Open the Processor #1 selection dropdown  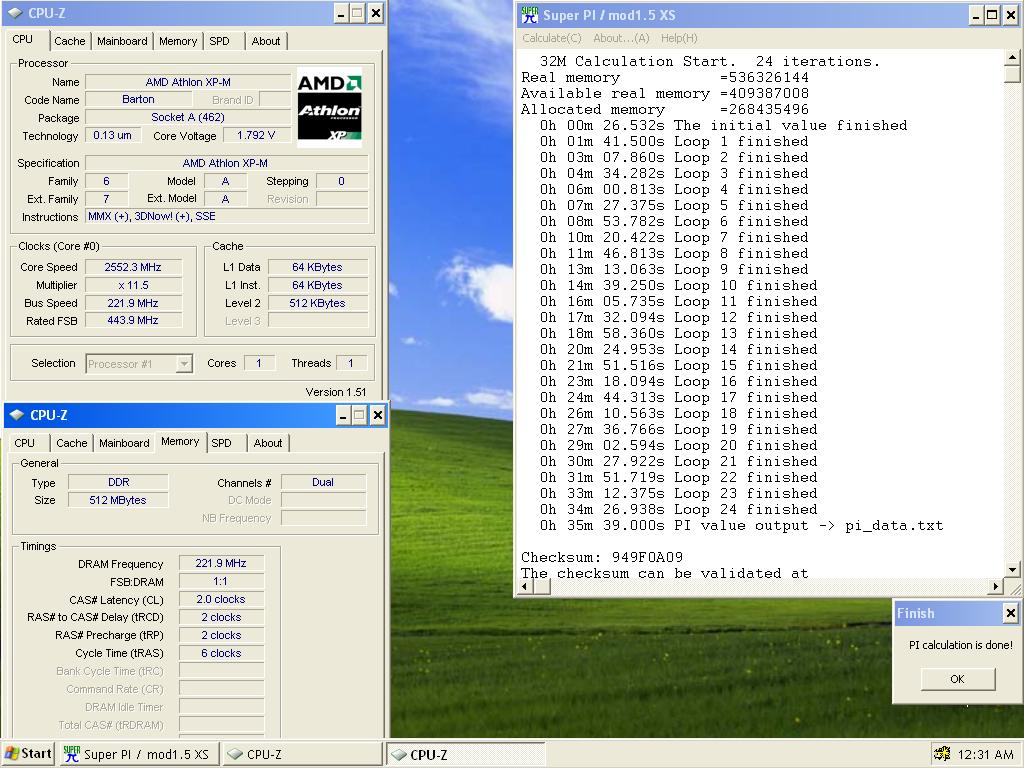185,364
